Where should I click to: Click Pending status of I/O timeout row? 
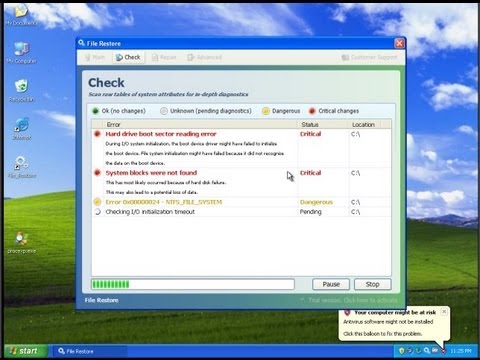tap(311, 212)
